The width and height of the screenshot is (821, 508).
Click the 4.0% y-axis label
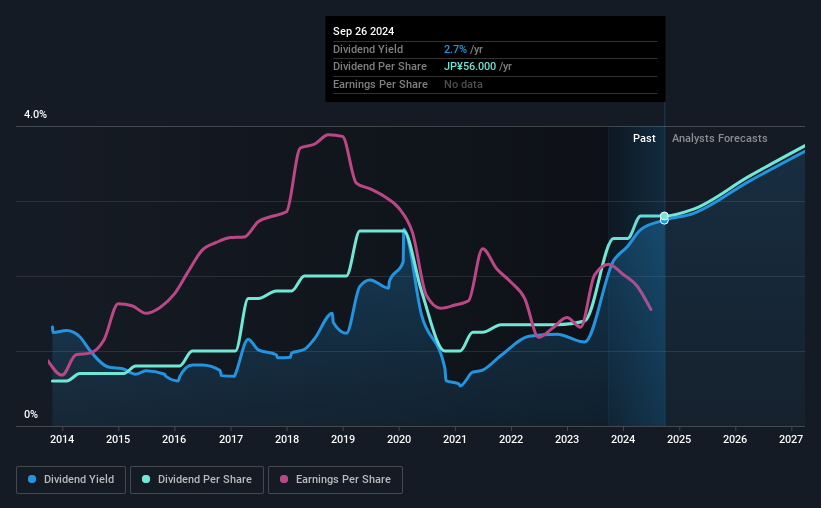point(35,114)
